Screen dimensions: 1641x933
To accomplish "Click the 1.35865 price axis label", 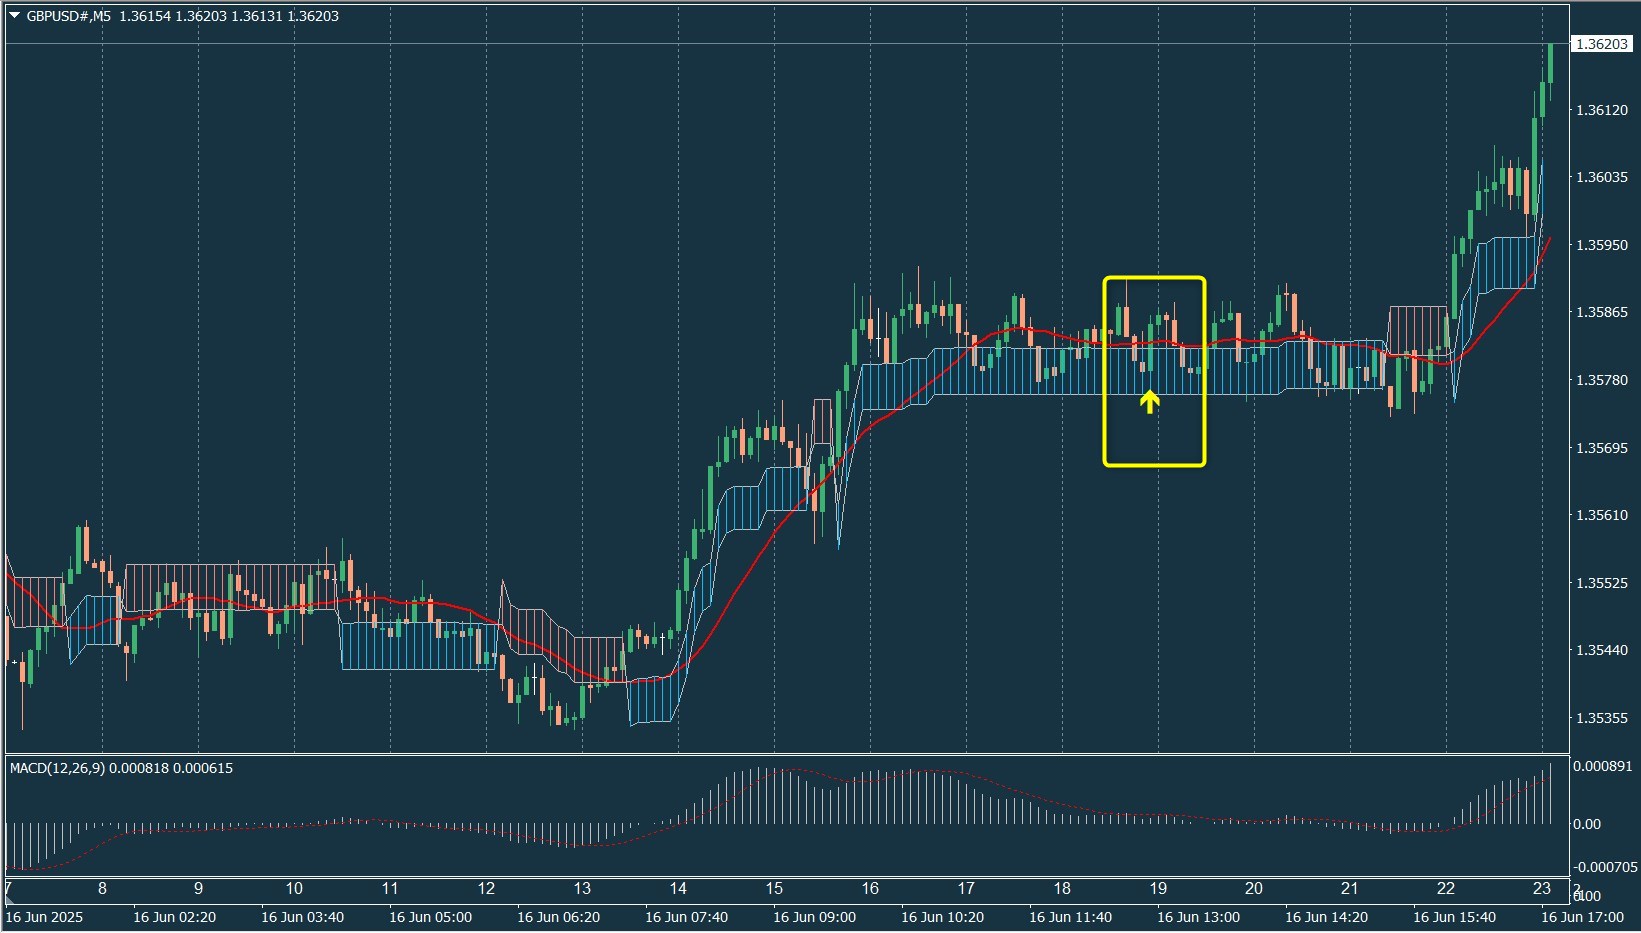I will (x=1602, y=312).
